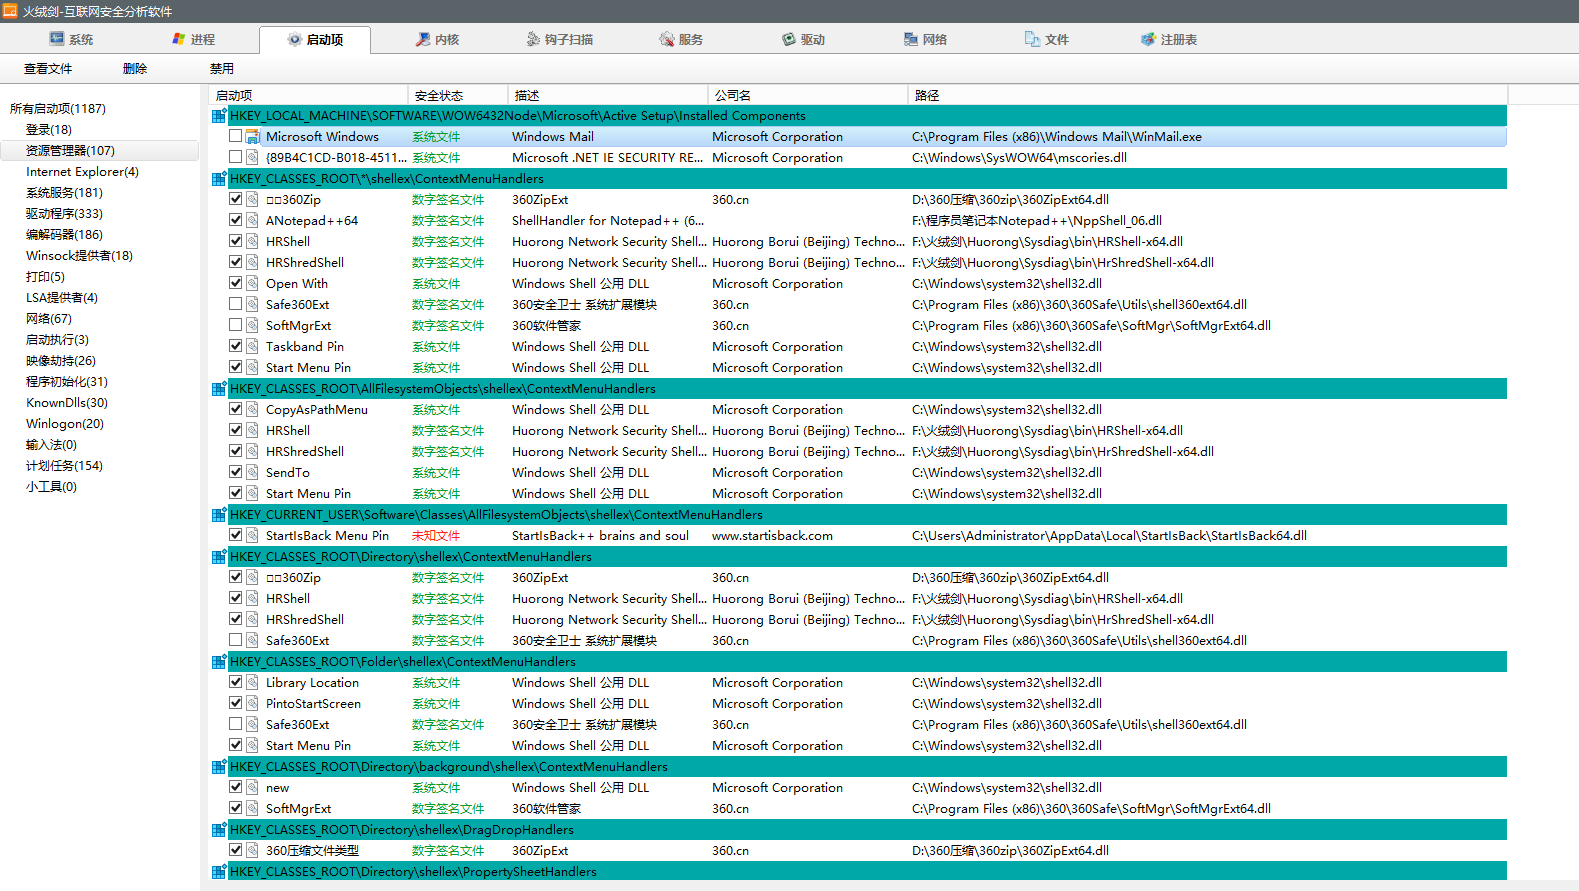Sort list by the 安全状态 column header
The width and height of the screenshot is (1579, 891).
(439, 95)
